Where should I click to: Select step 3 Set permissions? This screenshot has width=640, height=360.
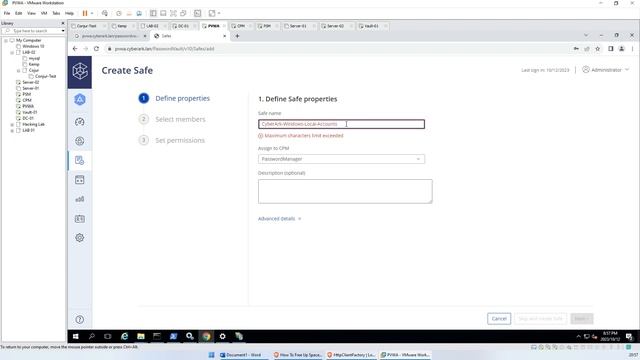[172, 140]
